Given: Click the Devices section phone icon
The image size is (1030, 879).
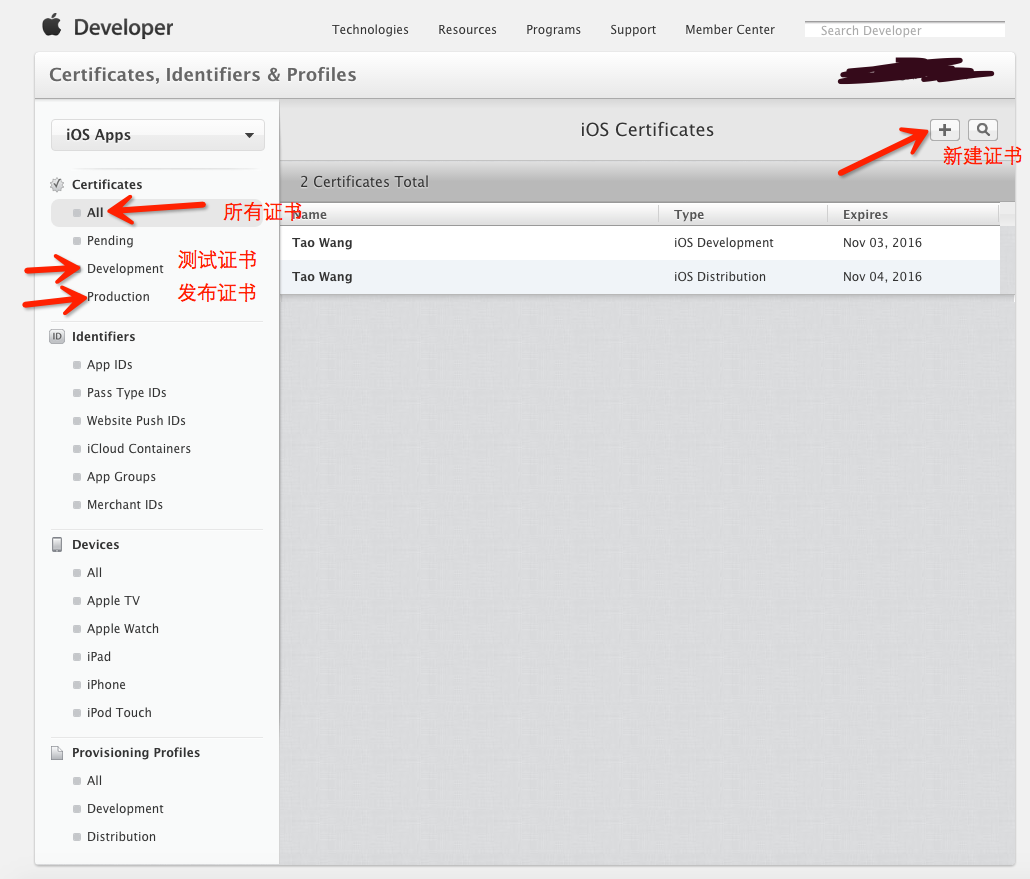Looking at the screenshot, I should [x=57, y=545].
